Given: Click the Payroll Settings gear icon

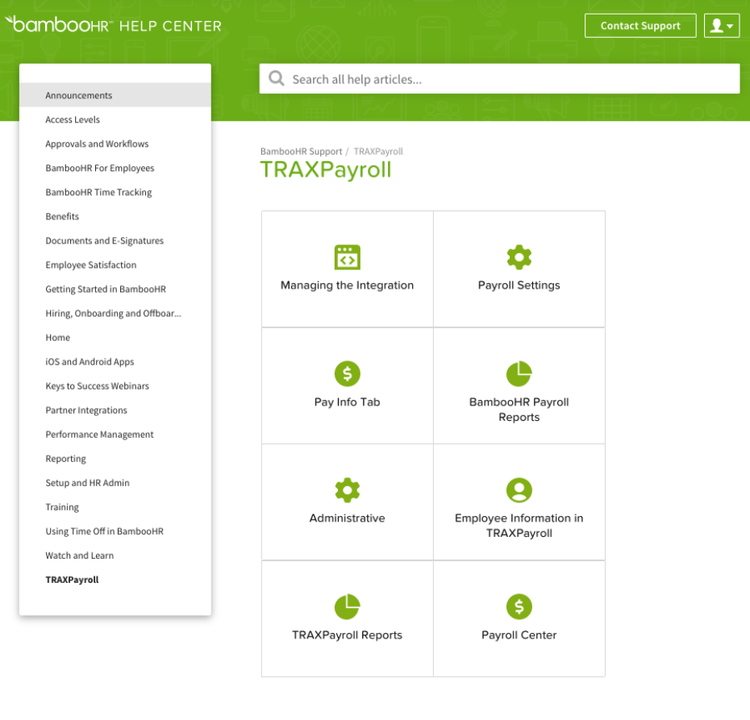Looking at the screenshot, I should click(519, 257).
